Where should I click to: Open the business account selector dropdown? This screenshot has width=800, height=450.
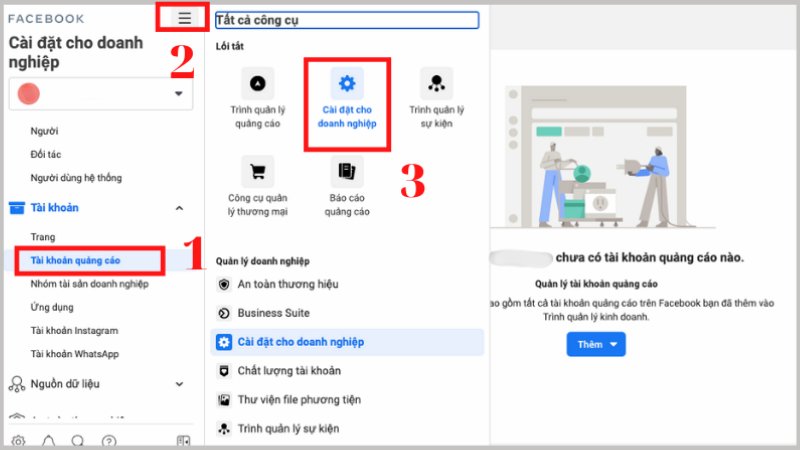tap(101, 94)
